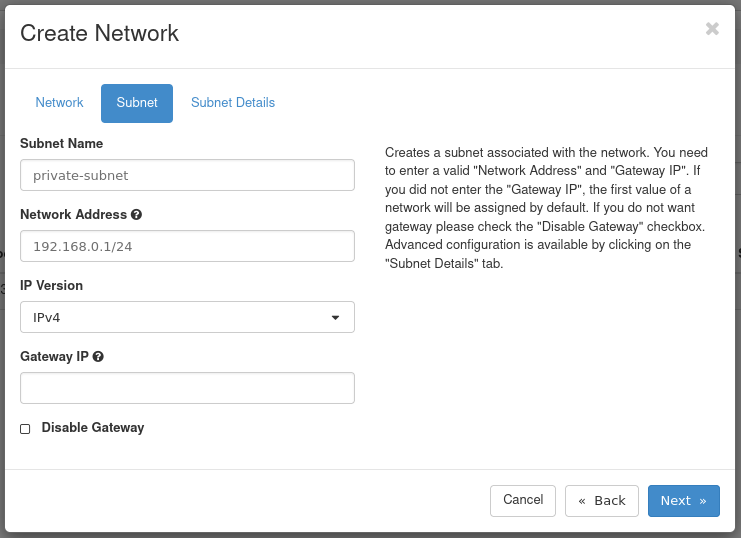Go back with the Back button
The height and width of the screenshot is (538, 741).
602,501
